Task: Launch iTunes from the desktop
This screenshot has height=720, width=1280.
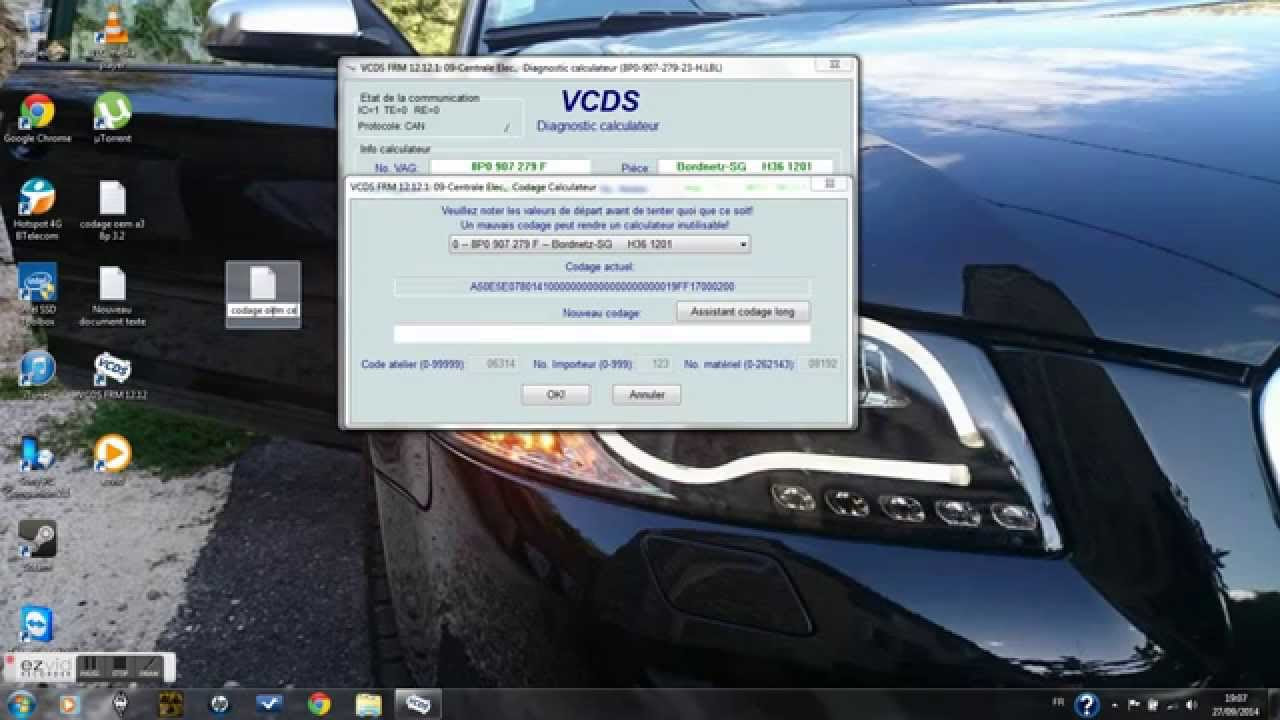Action: point(37,375)
